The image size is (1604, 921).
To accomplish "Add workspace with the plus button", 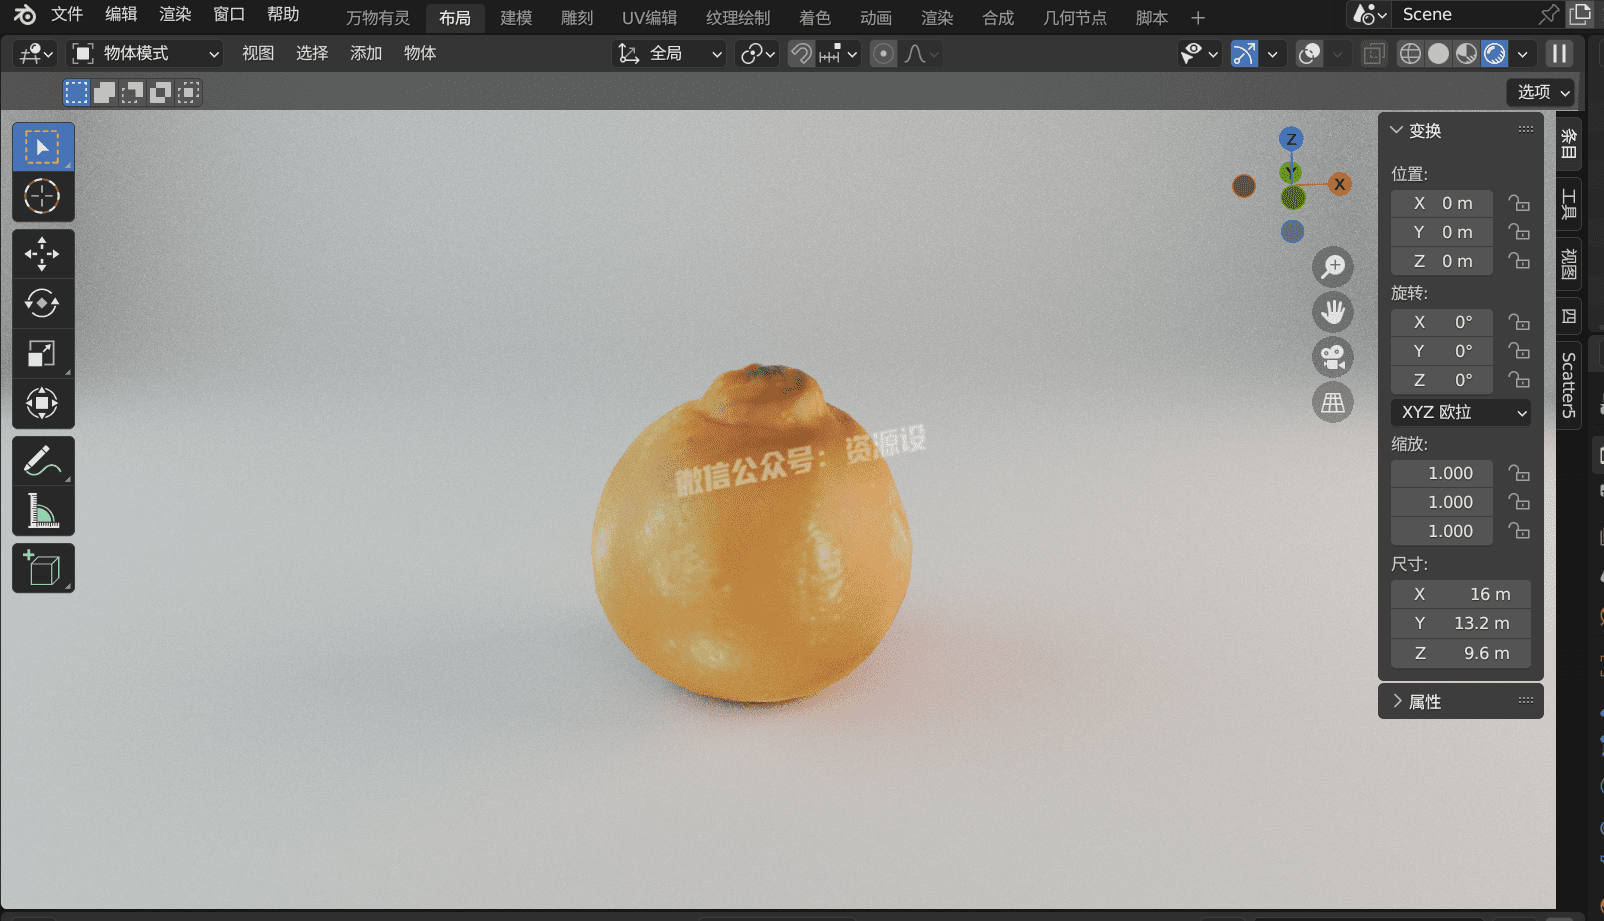I will 1198,18.
